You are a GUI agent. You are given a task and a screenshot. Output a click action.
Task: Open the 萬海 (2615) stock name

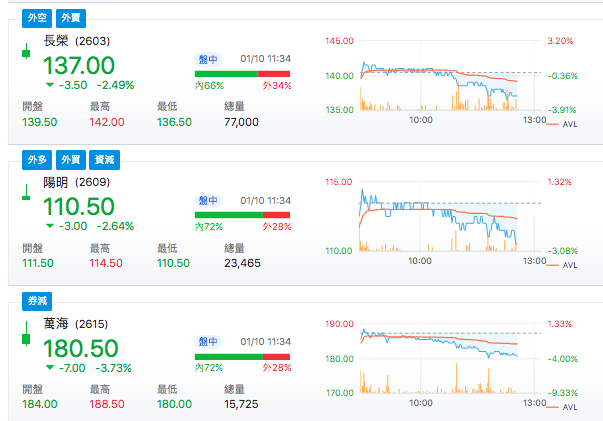tap(76, 324)
